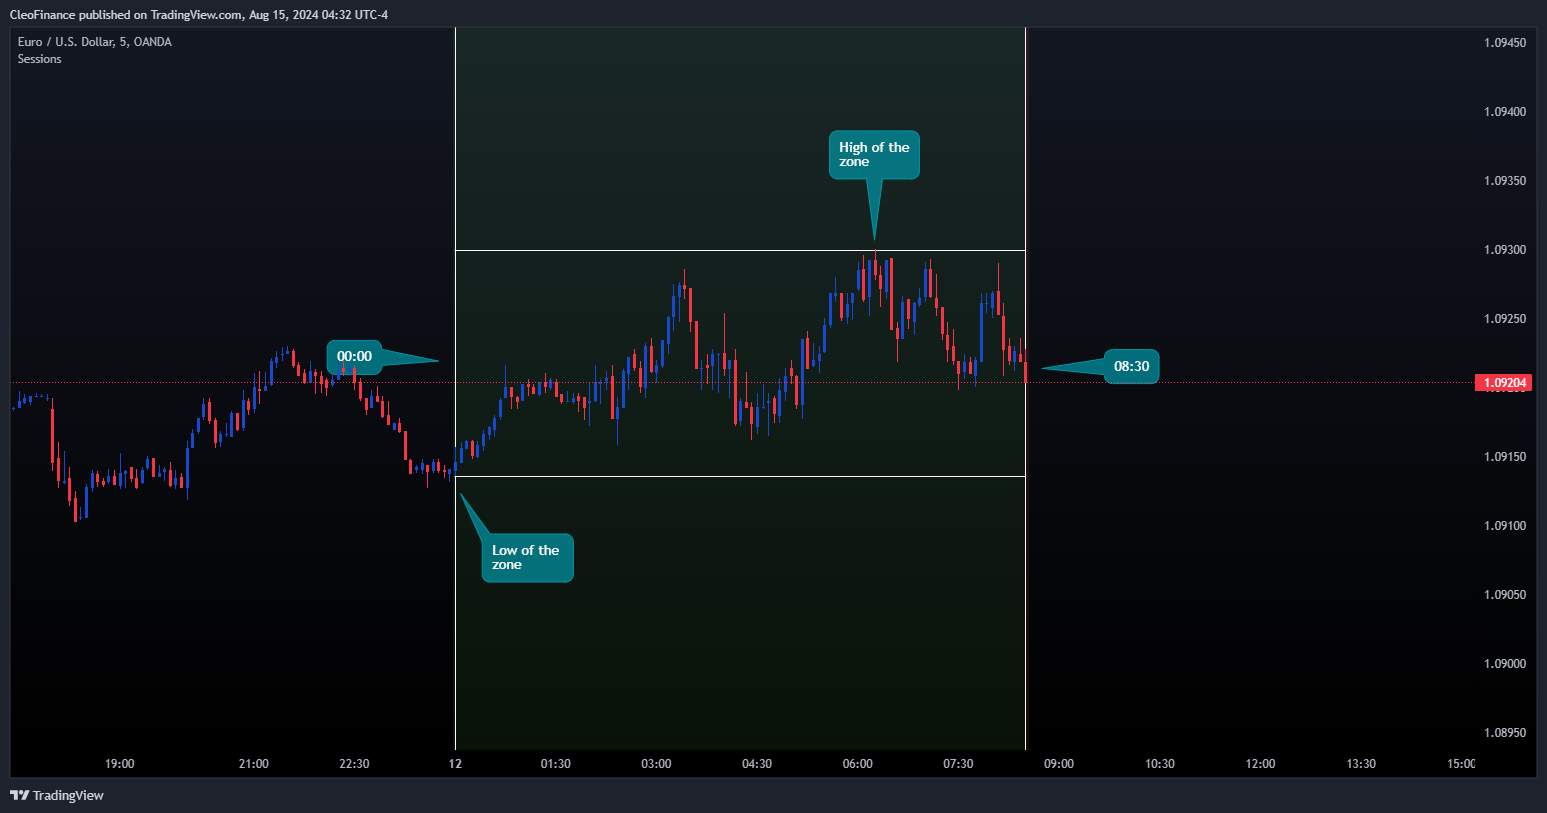The width and height of the screenshot is (1547, 813).
Task: Select the 00:00 time callout
Action: 354,357
